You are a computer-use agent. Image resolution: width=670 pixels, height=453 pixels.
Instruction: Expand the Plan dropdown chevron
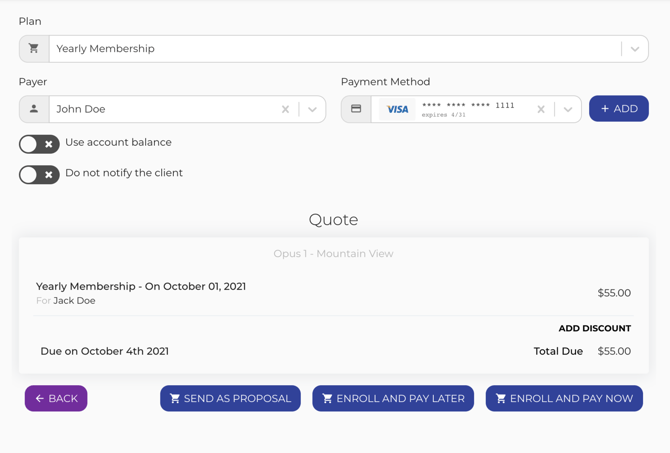[635, 49]
